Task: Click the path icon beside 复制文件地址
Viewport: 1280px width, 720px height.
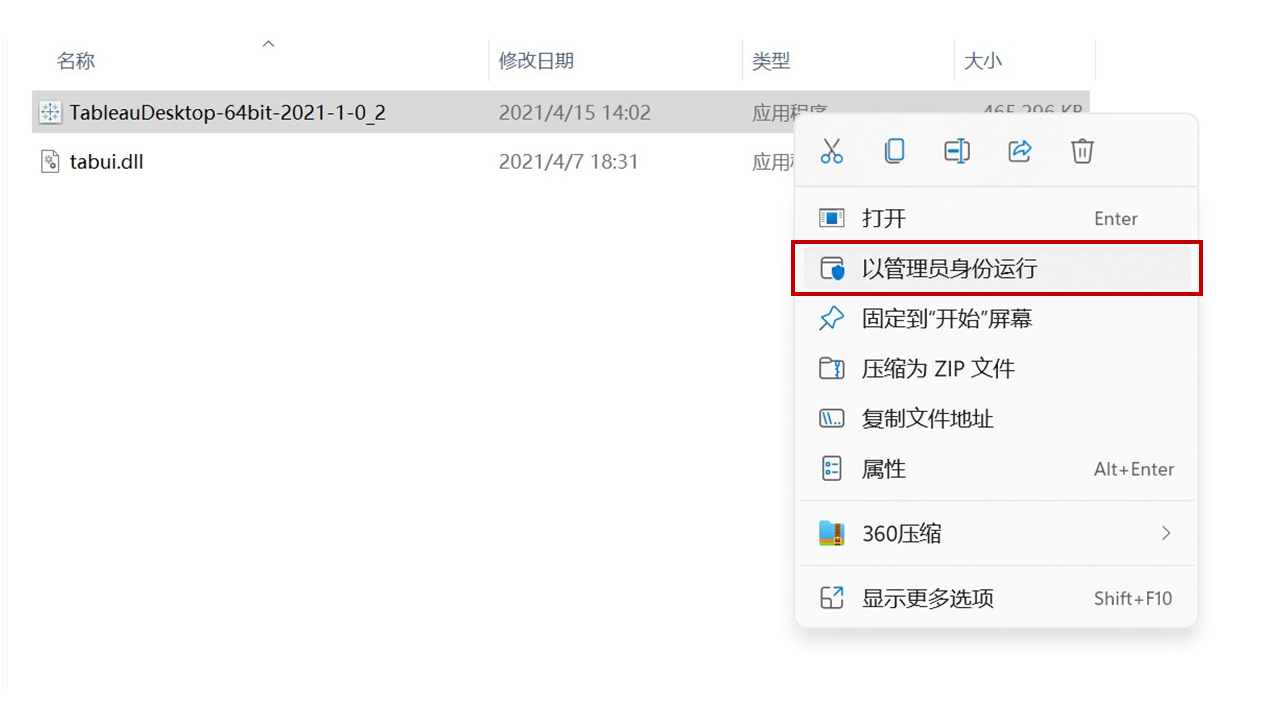Action: click(x=832, y=418)
